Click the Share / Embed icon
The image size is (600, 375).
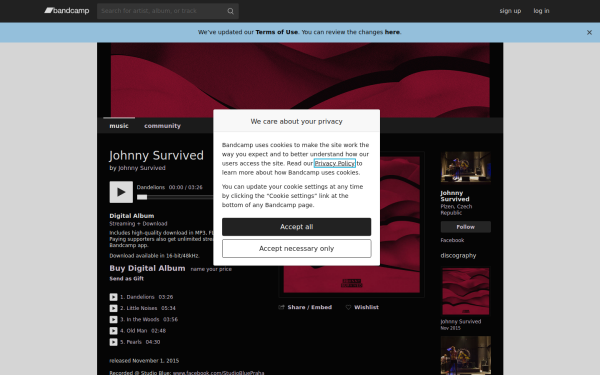(x=282, y=307)
